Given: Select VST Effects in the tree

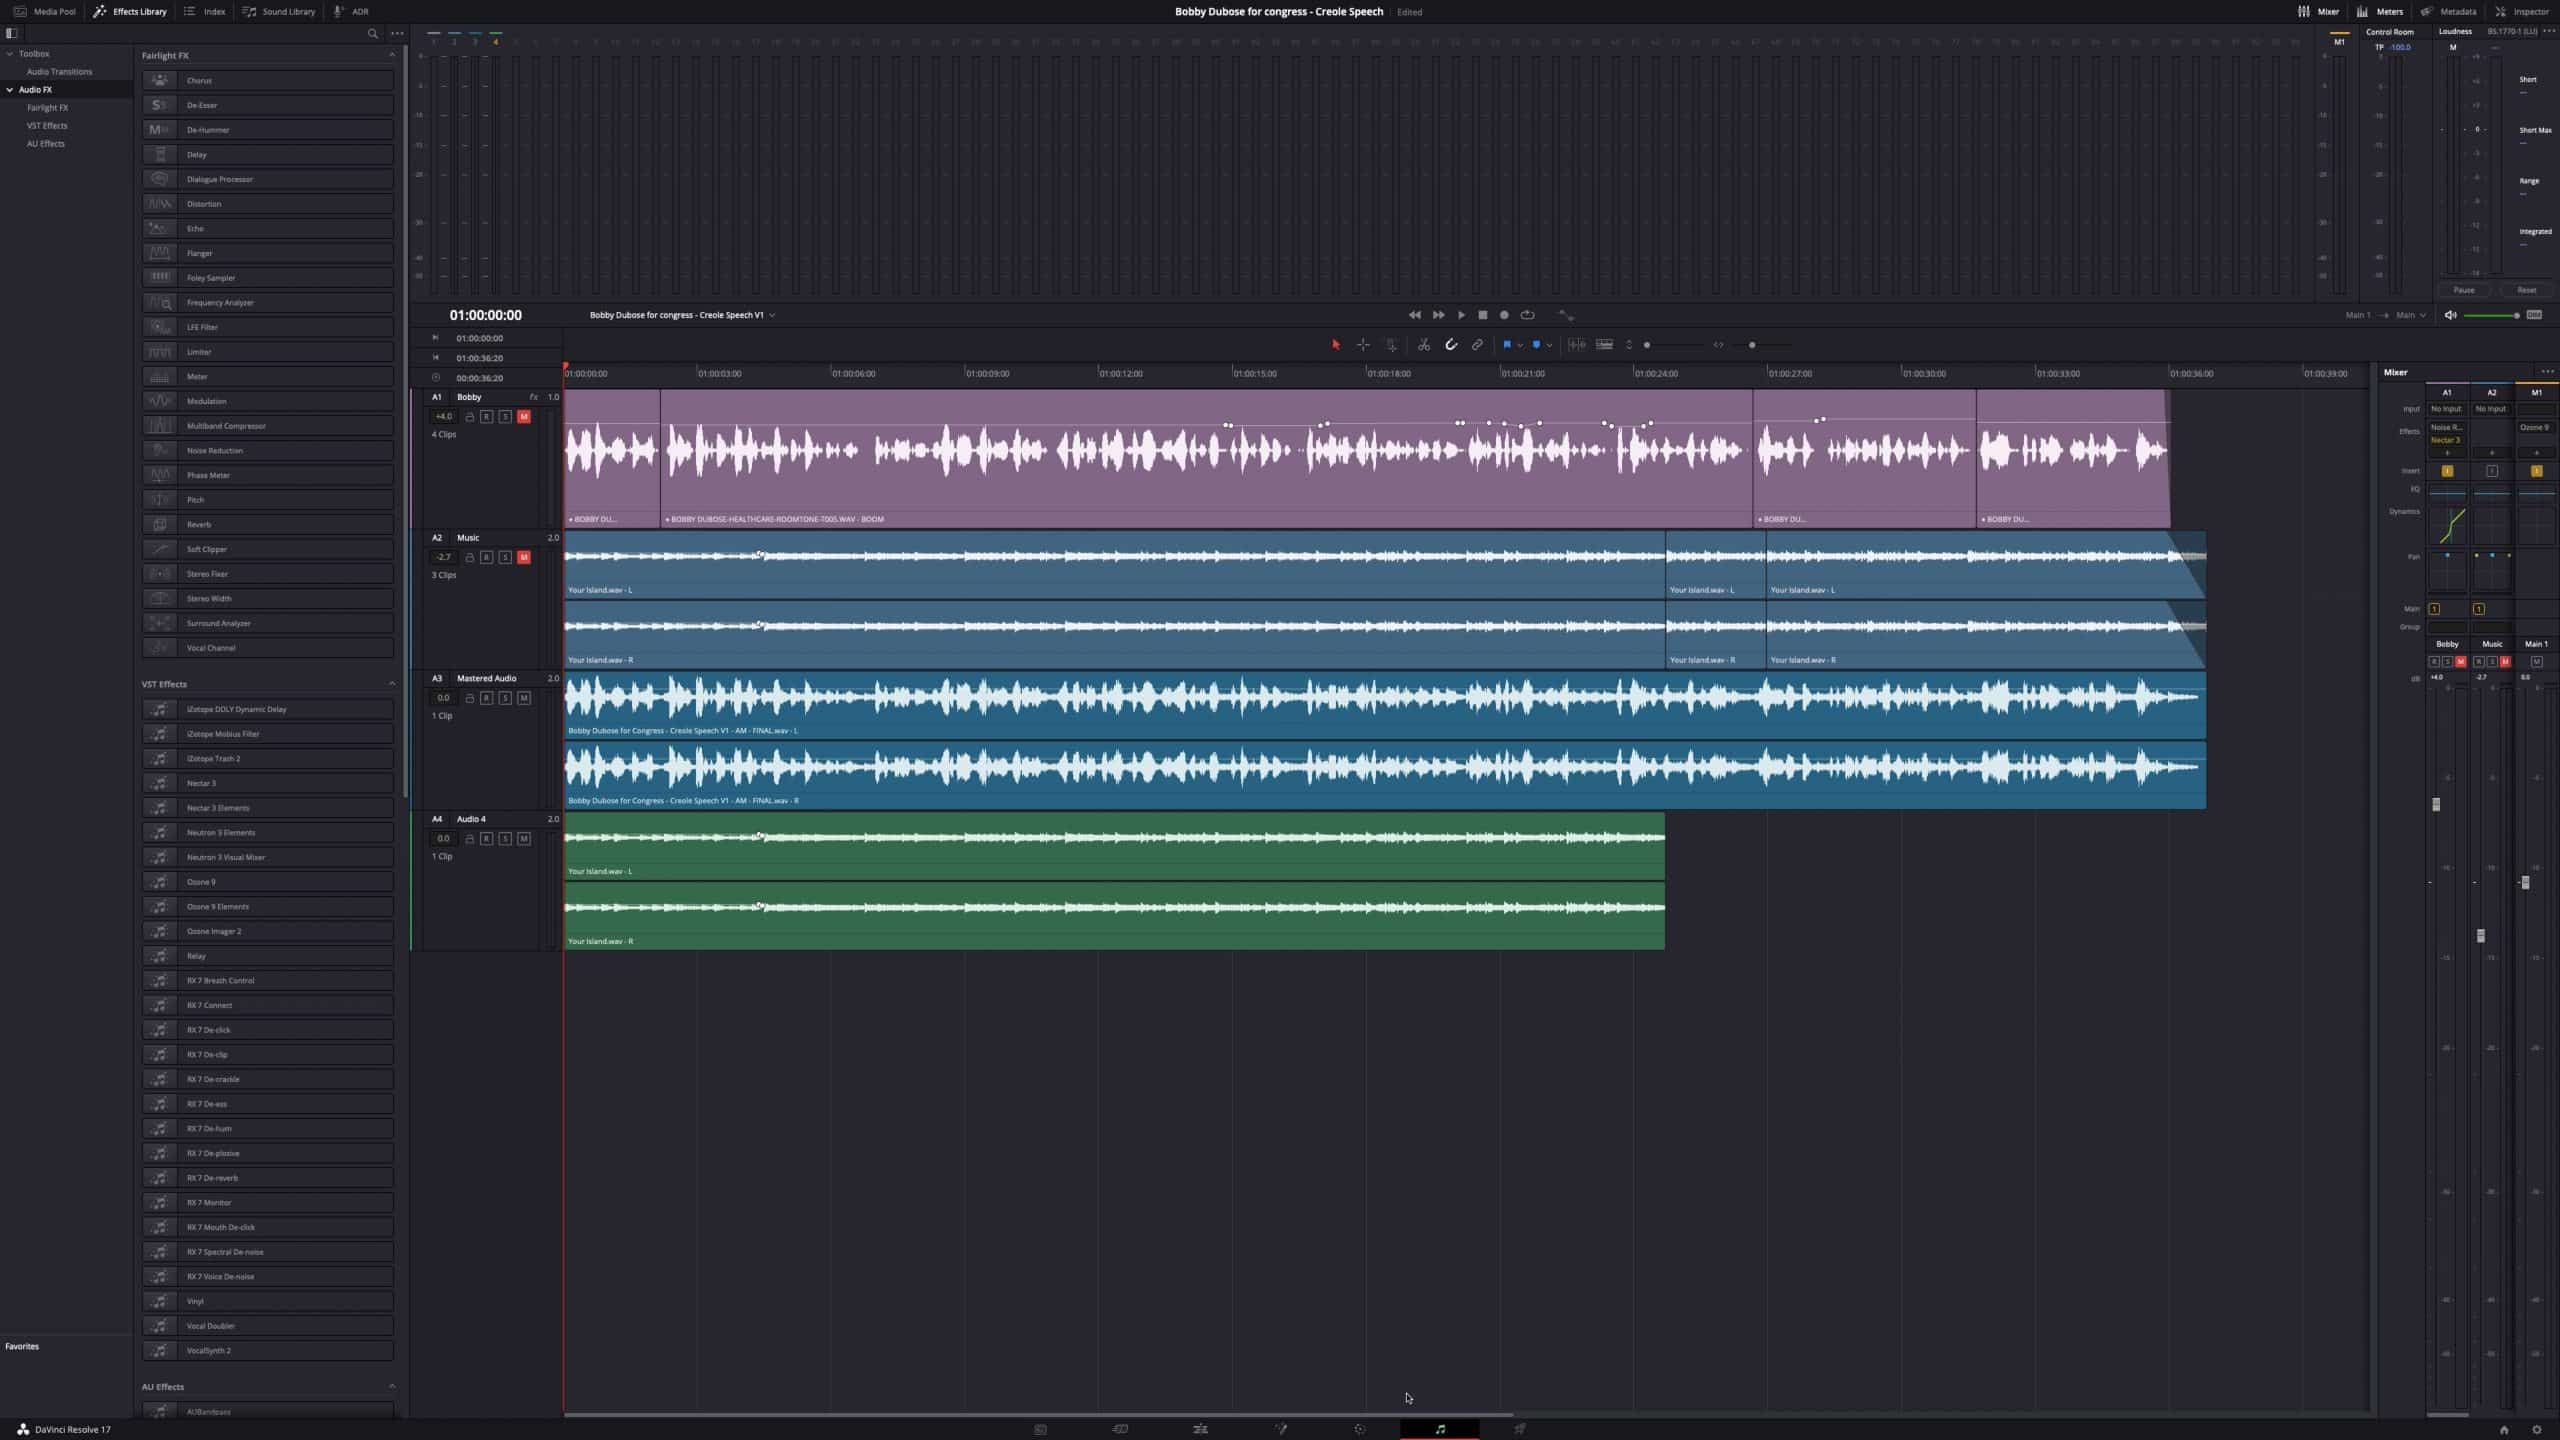Looking at the screenshot, I should [x=47, y=126].
